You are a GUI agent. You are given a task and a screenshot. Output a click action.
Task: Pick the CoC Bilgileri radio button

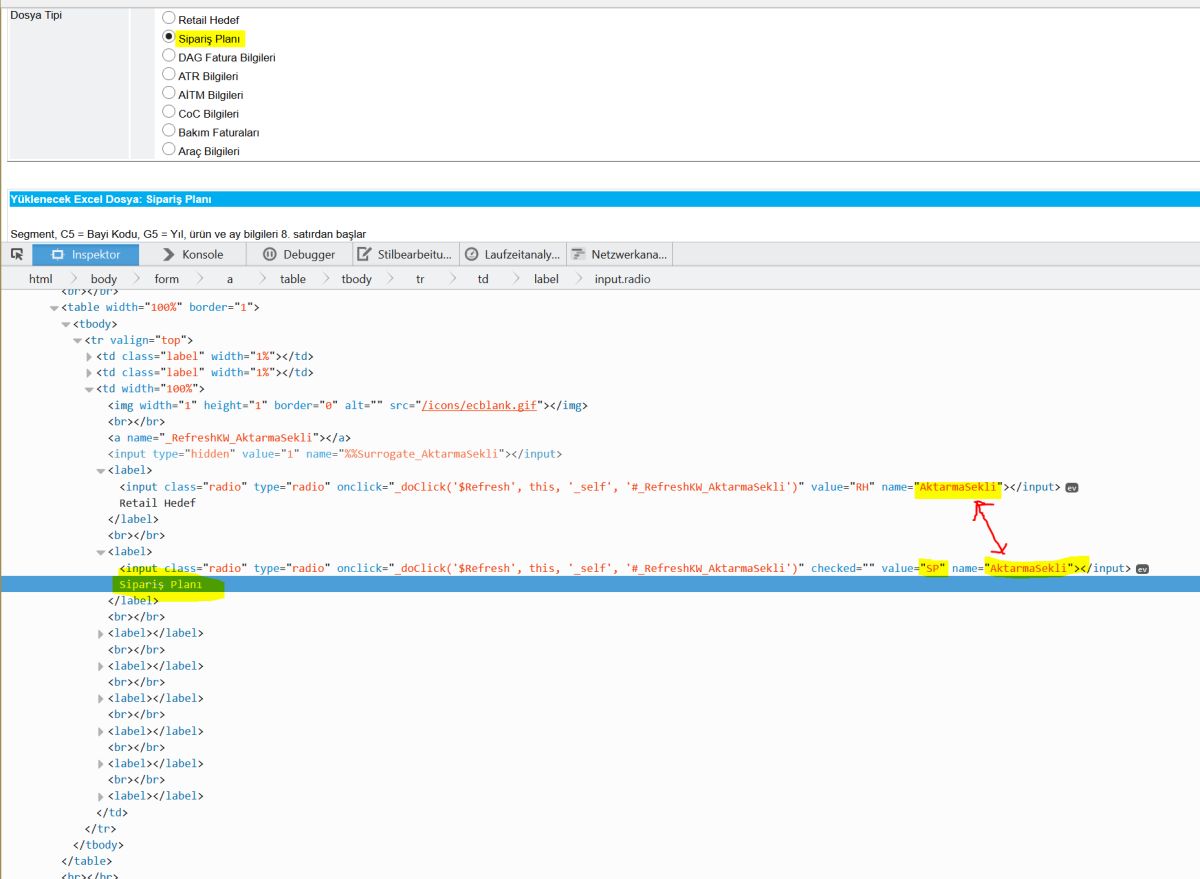[168, 112]
